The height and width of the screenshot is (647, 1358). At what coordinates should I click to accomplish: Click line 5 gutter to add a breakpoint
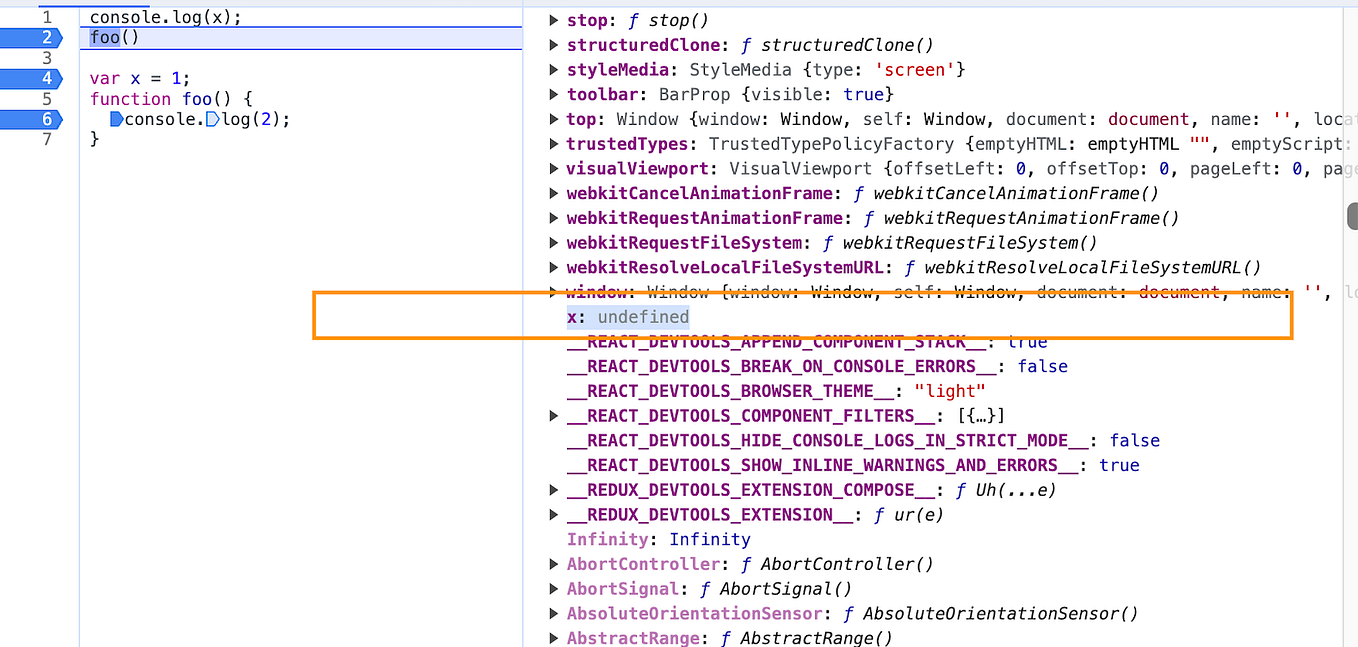tap(45, 99)
